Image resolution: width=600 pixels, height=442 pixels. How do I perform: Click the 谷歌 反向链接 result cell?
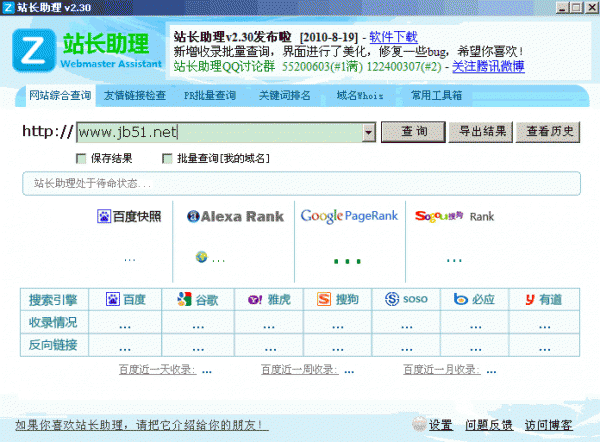click(x=198, y=345)
